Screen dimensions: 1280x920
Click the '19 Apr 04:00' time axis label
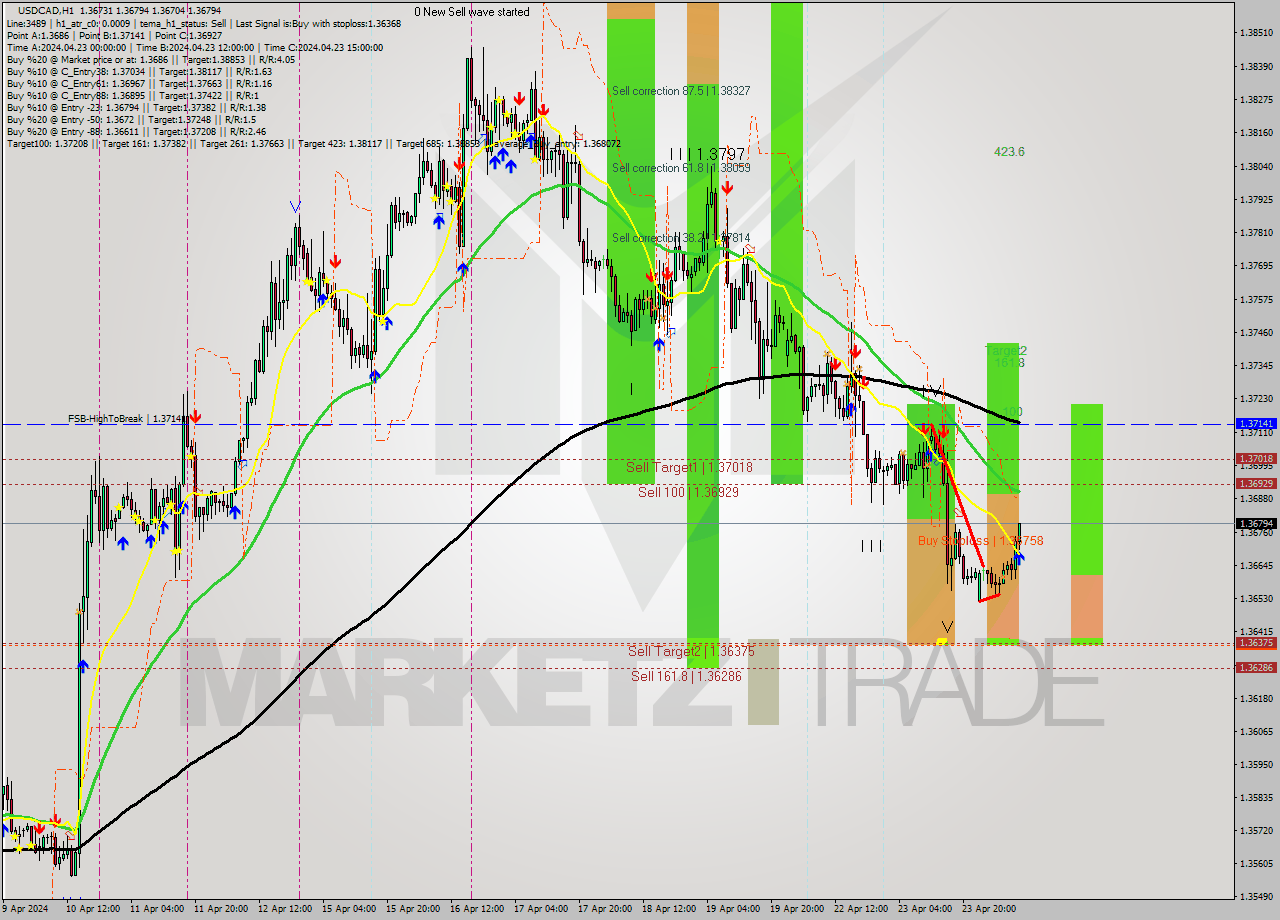[x=733, y=909]
